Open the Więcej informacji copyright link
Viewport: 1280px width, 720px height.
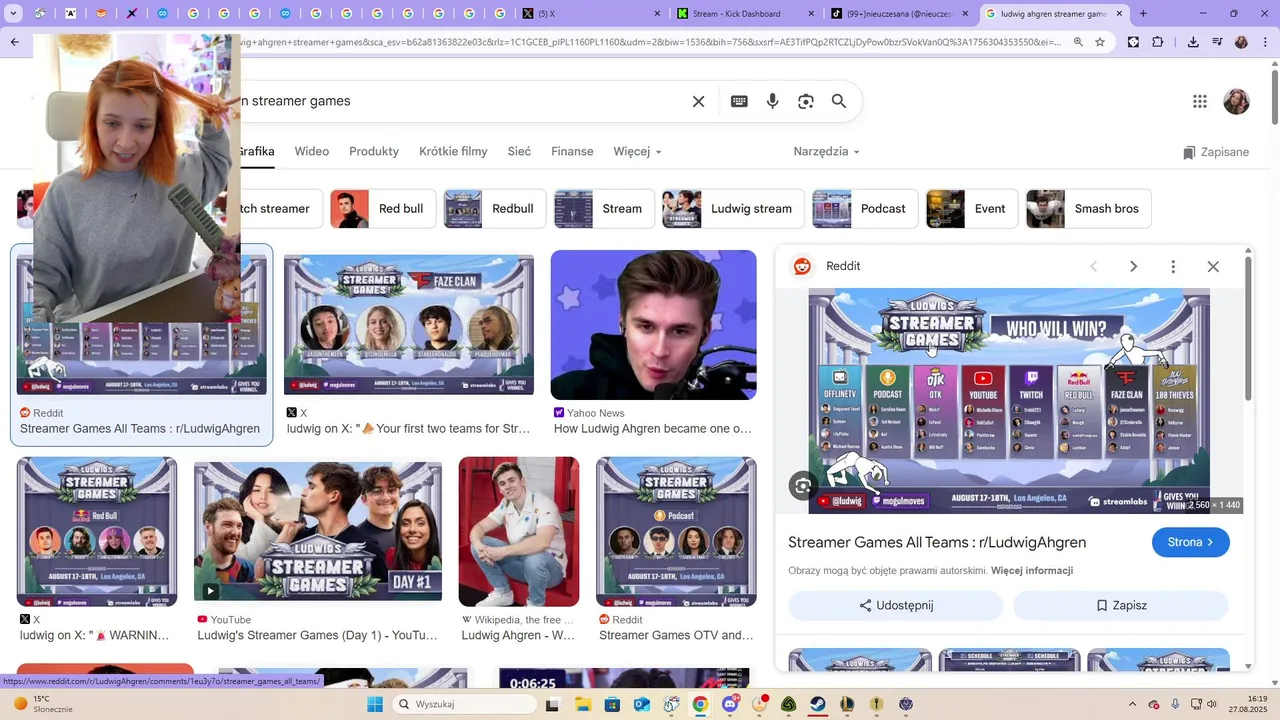pos(1032,571)
